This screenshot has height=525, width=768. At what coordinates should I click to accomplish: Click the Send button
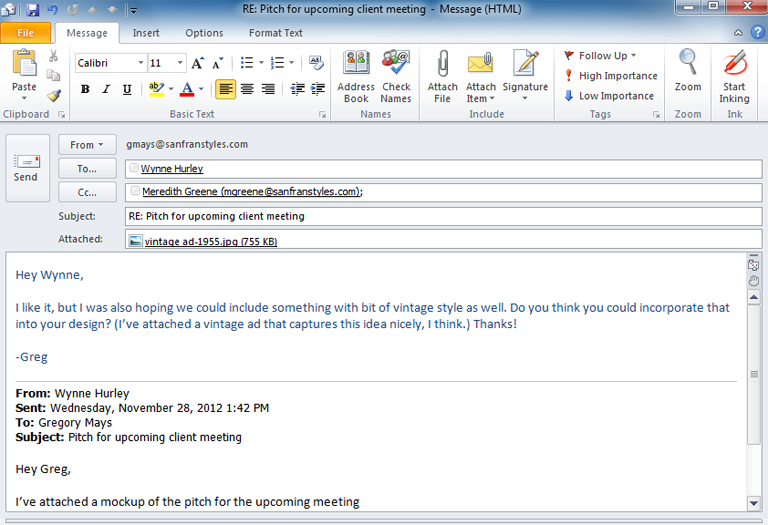pyautogui.click(x=26, y=167)
